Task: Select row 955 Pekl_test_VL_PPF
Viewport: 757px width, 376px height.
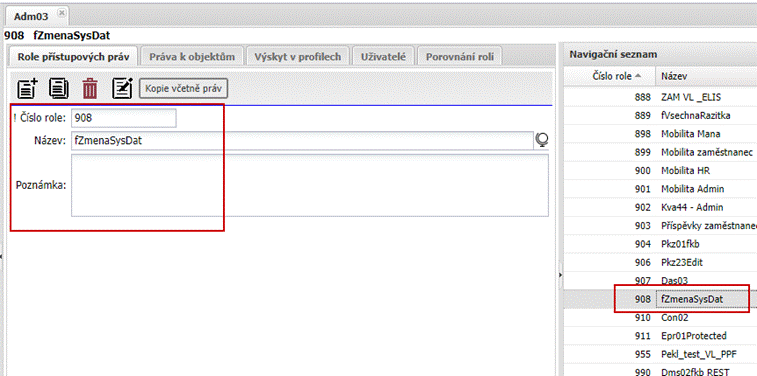Action: (660, 354)
